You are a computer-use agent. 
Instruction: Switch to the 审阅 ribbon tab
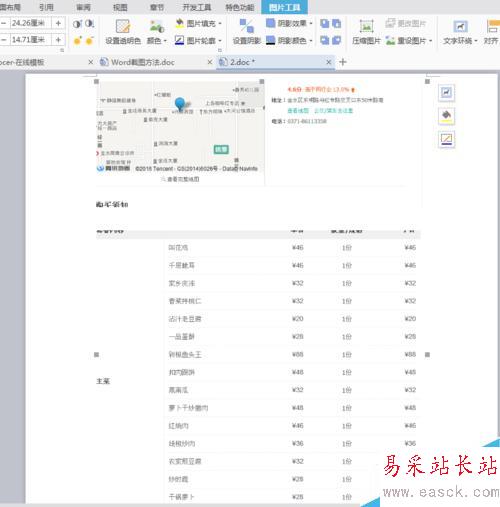coord(83,7)
